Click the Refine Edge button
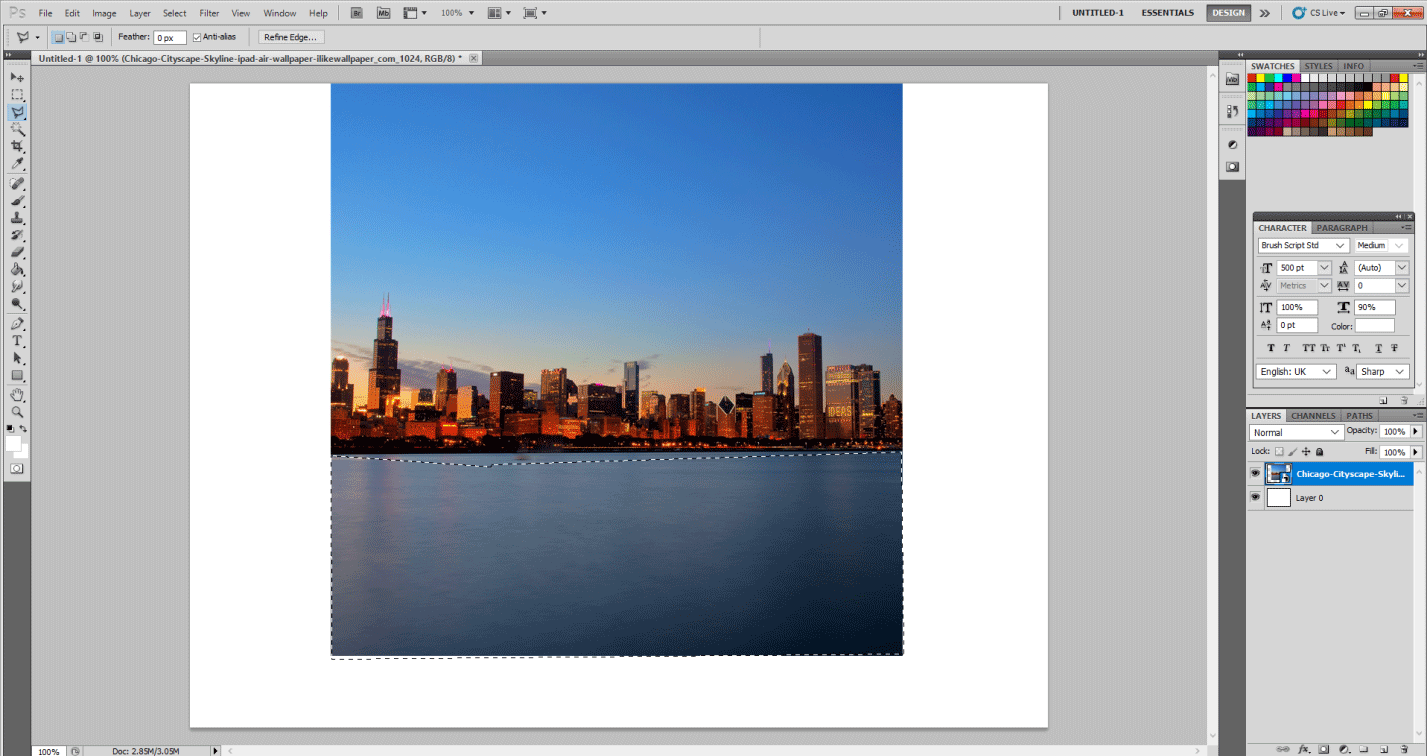 pyautogui.click(x=290, y=37)
